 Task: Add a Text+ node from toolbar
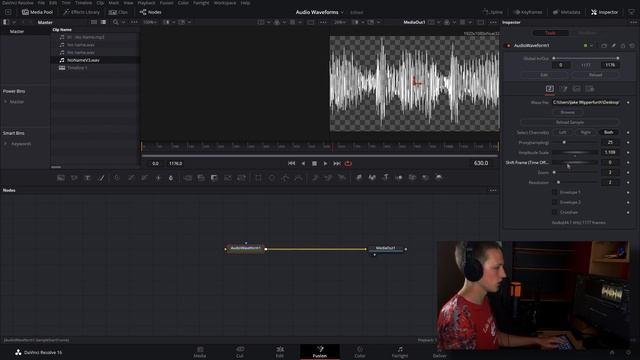coord(87,178)
